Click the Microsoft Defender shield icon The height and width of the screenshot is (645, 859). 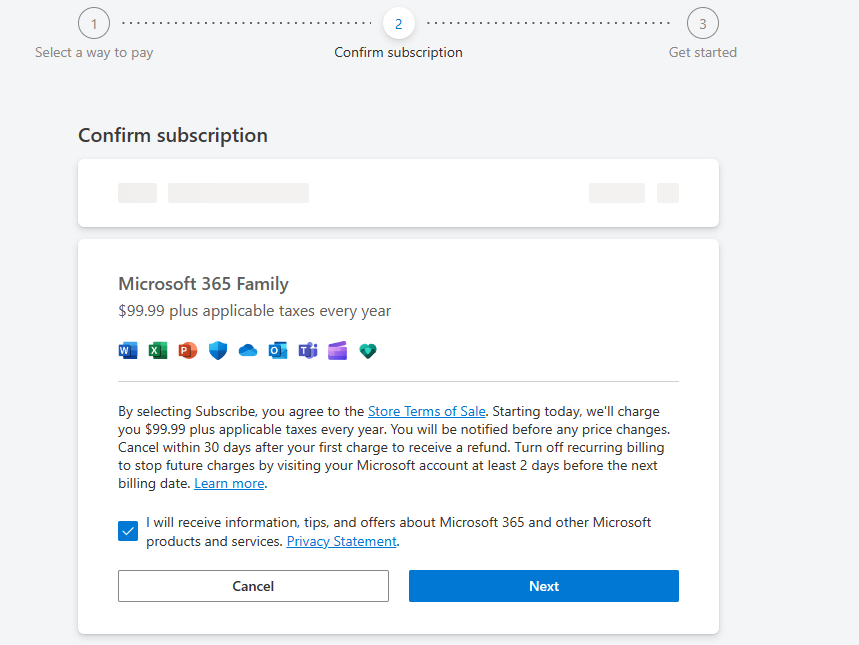coord(218,350)
